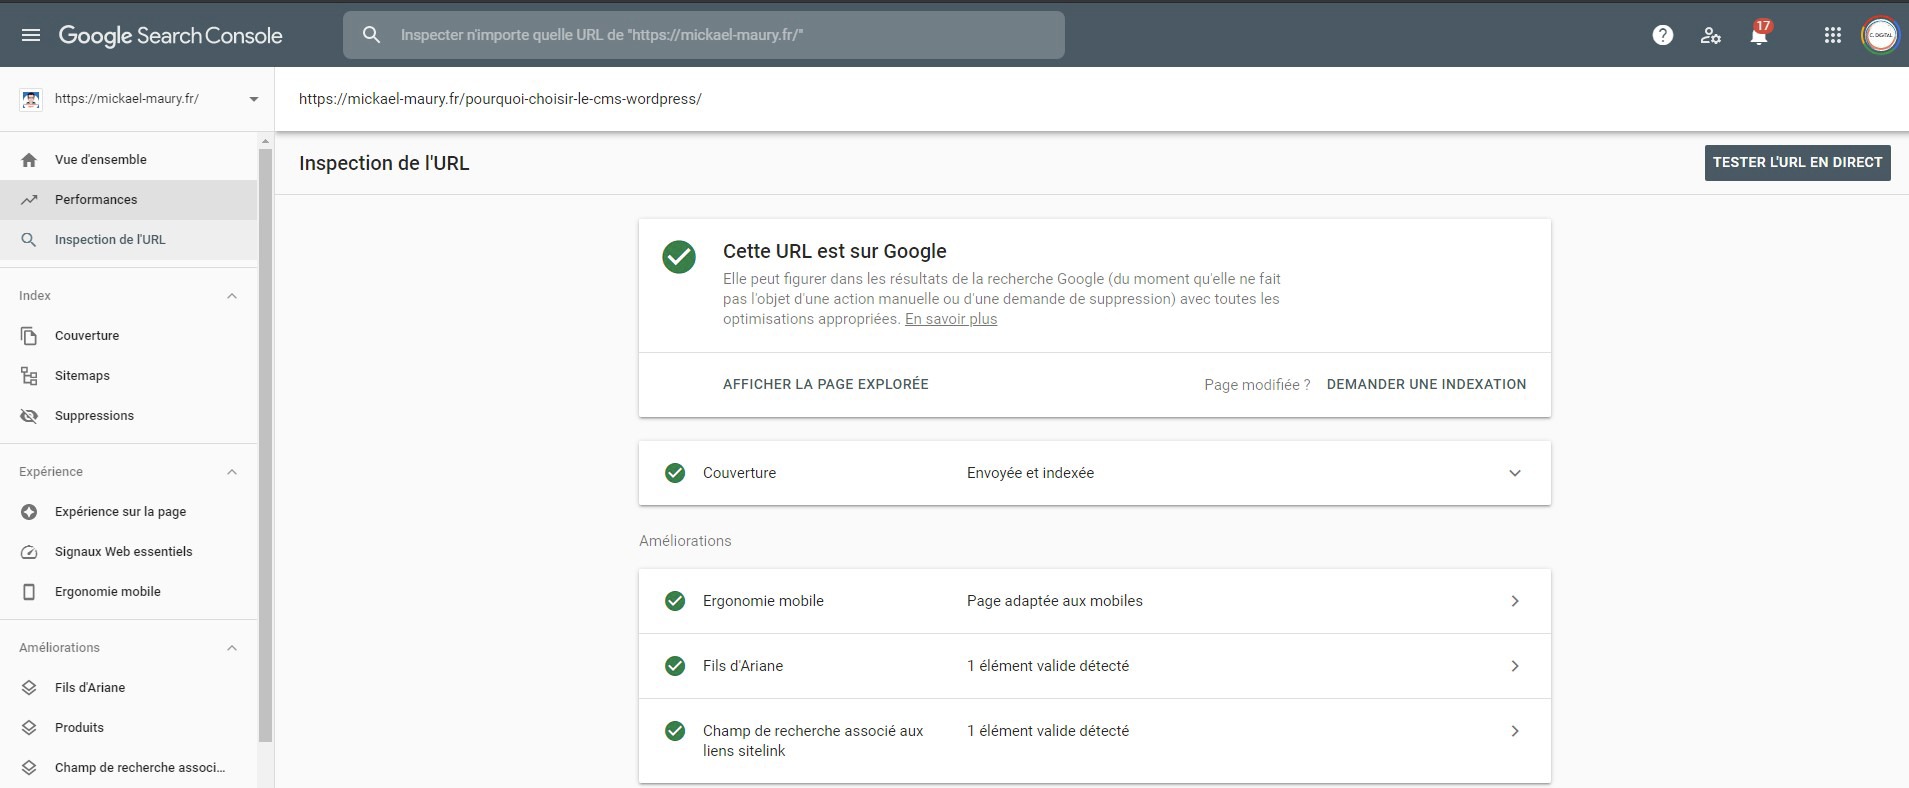
Task: Click the help question mark icon
Action: [x=1662, y=35]
